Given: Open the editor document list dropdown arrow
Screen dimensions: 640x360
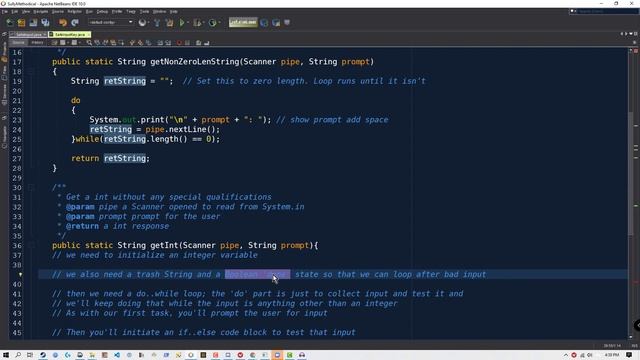Looking at the screenshot, I should pos(631,34).
